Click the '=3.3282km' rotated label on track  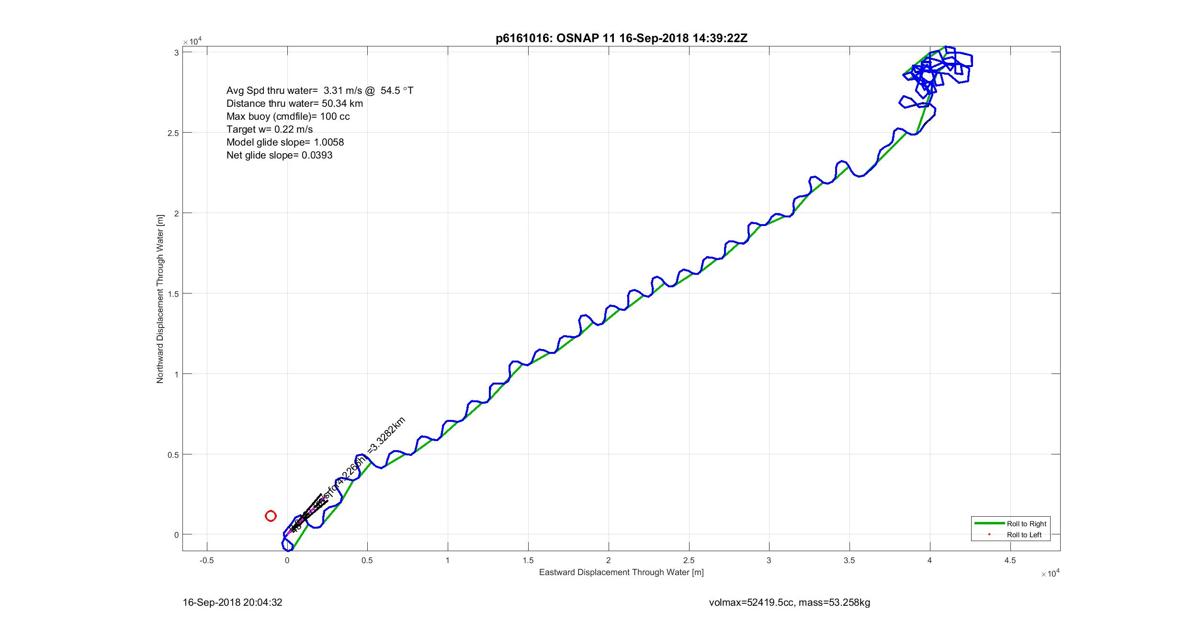[386, 436]
